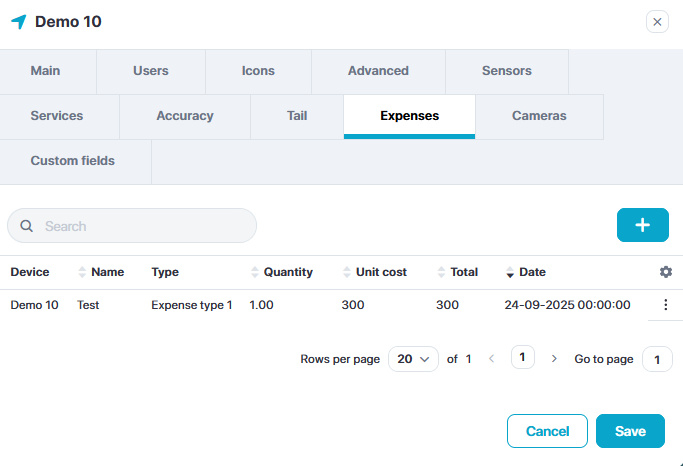Select the Cameras tab

[539, 116]
